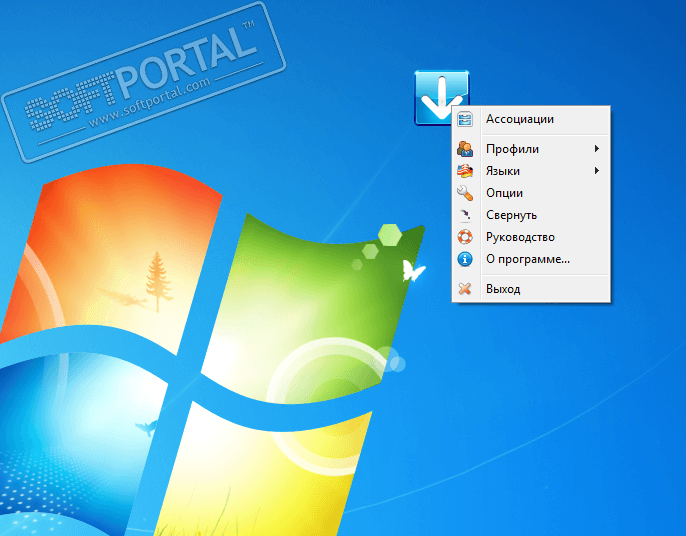This screenshot has height=536, width=686.
Task: Expand the arrow next to Профили
Action: coord(597,149)
